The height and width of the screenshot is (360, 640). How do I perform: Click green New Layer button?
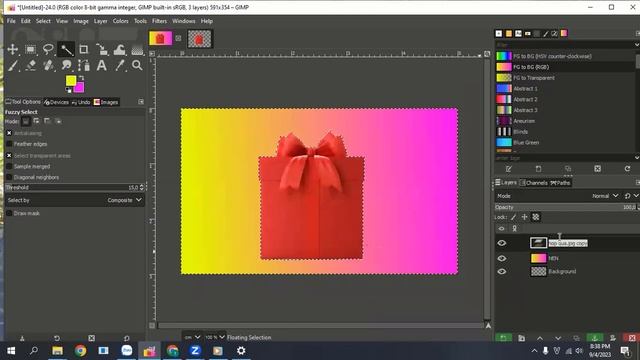[x=503, y=338]
